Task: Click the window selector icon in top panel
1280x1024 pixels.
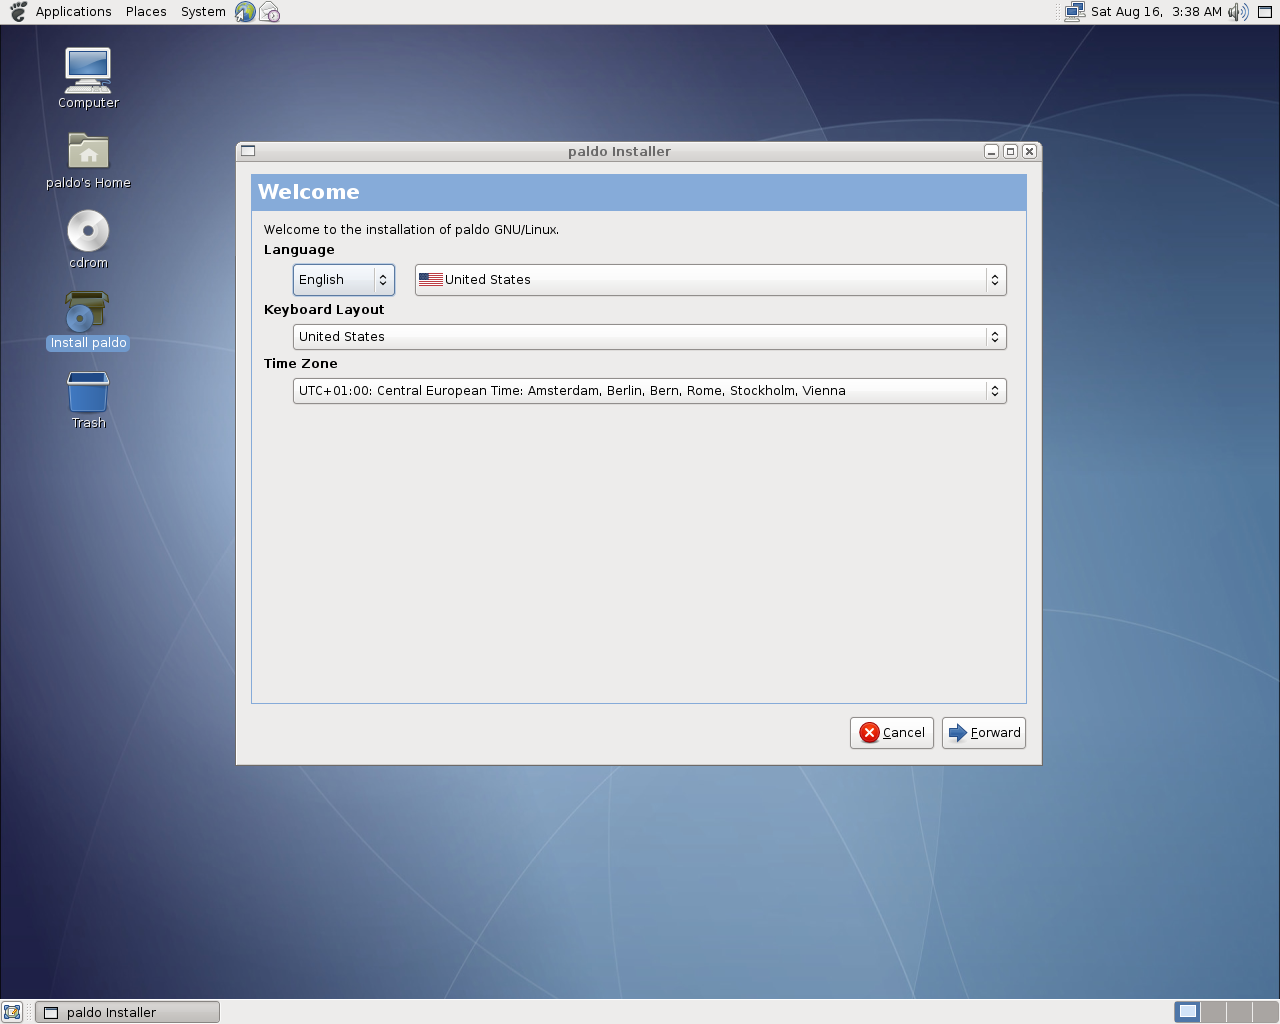Action: 1265,12
